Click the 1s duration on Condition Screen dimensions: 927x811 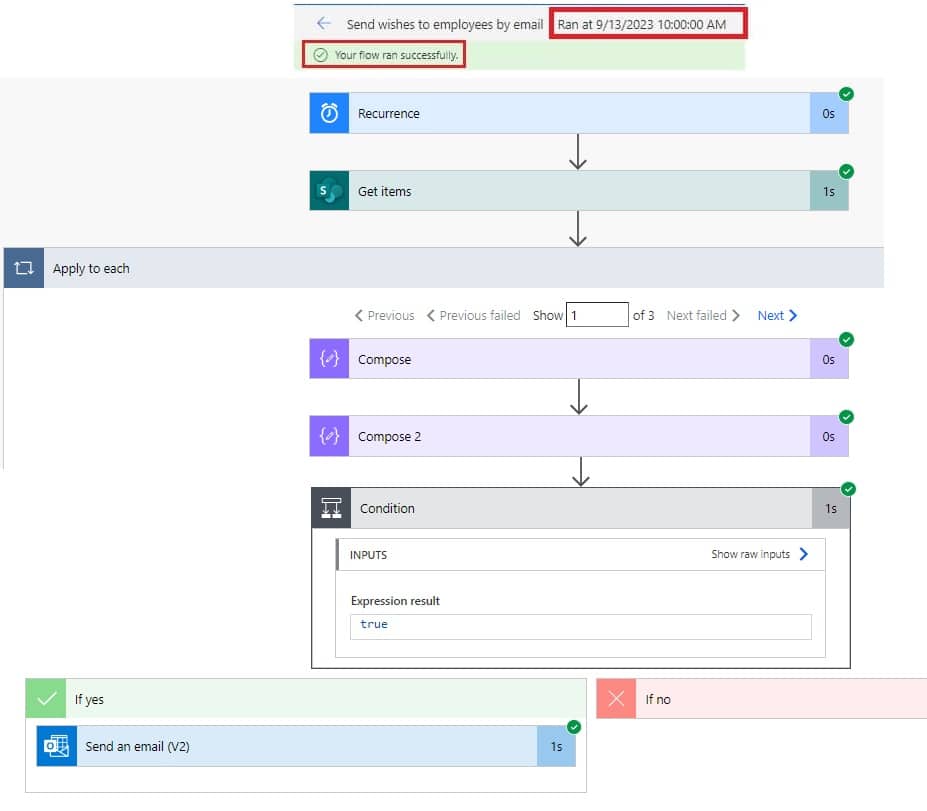pos(831,508)
